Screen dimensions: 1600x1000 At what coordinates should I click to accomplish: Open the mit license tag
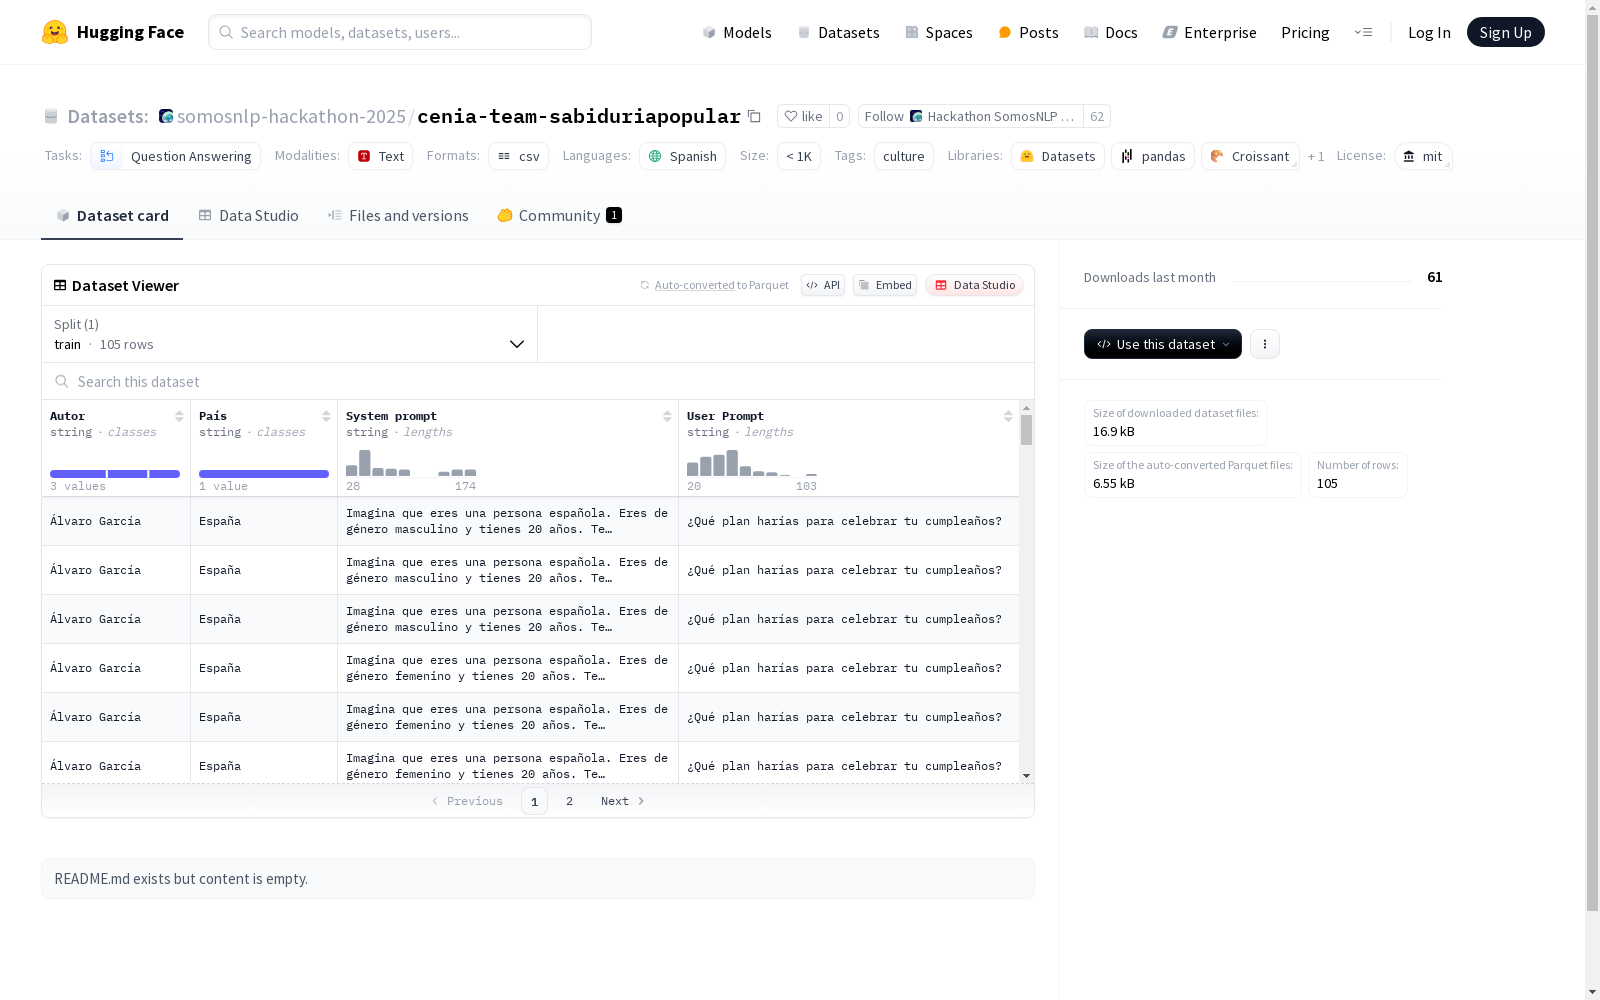[1423, 156]
